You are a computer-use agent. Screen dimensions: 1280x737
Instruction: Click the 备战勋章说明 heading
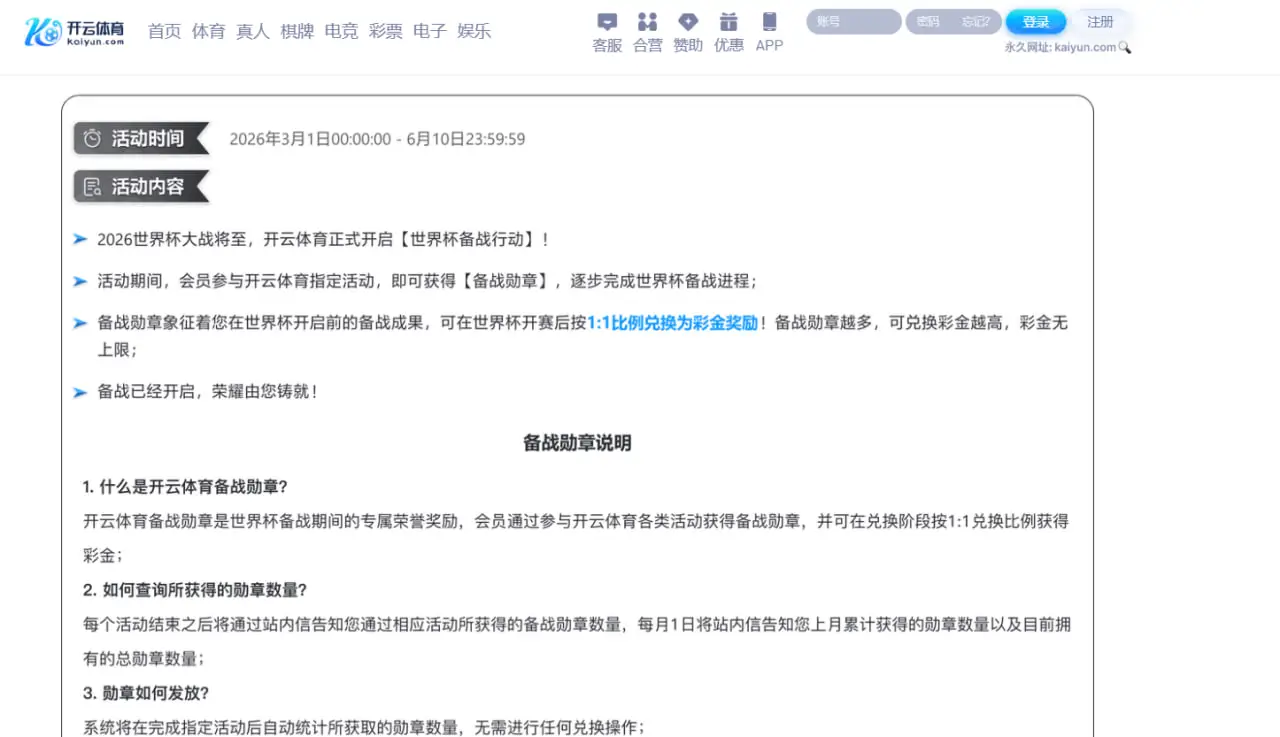pos(577,443)
